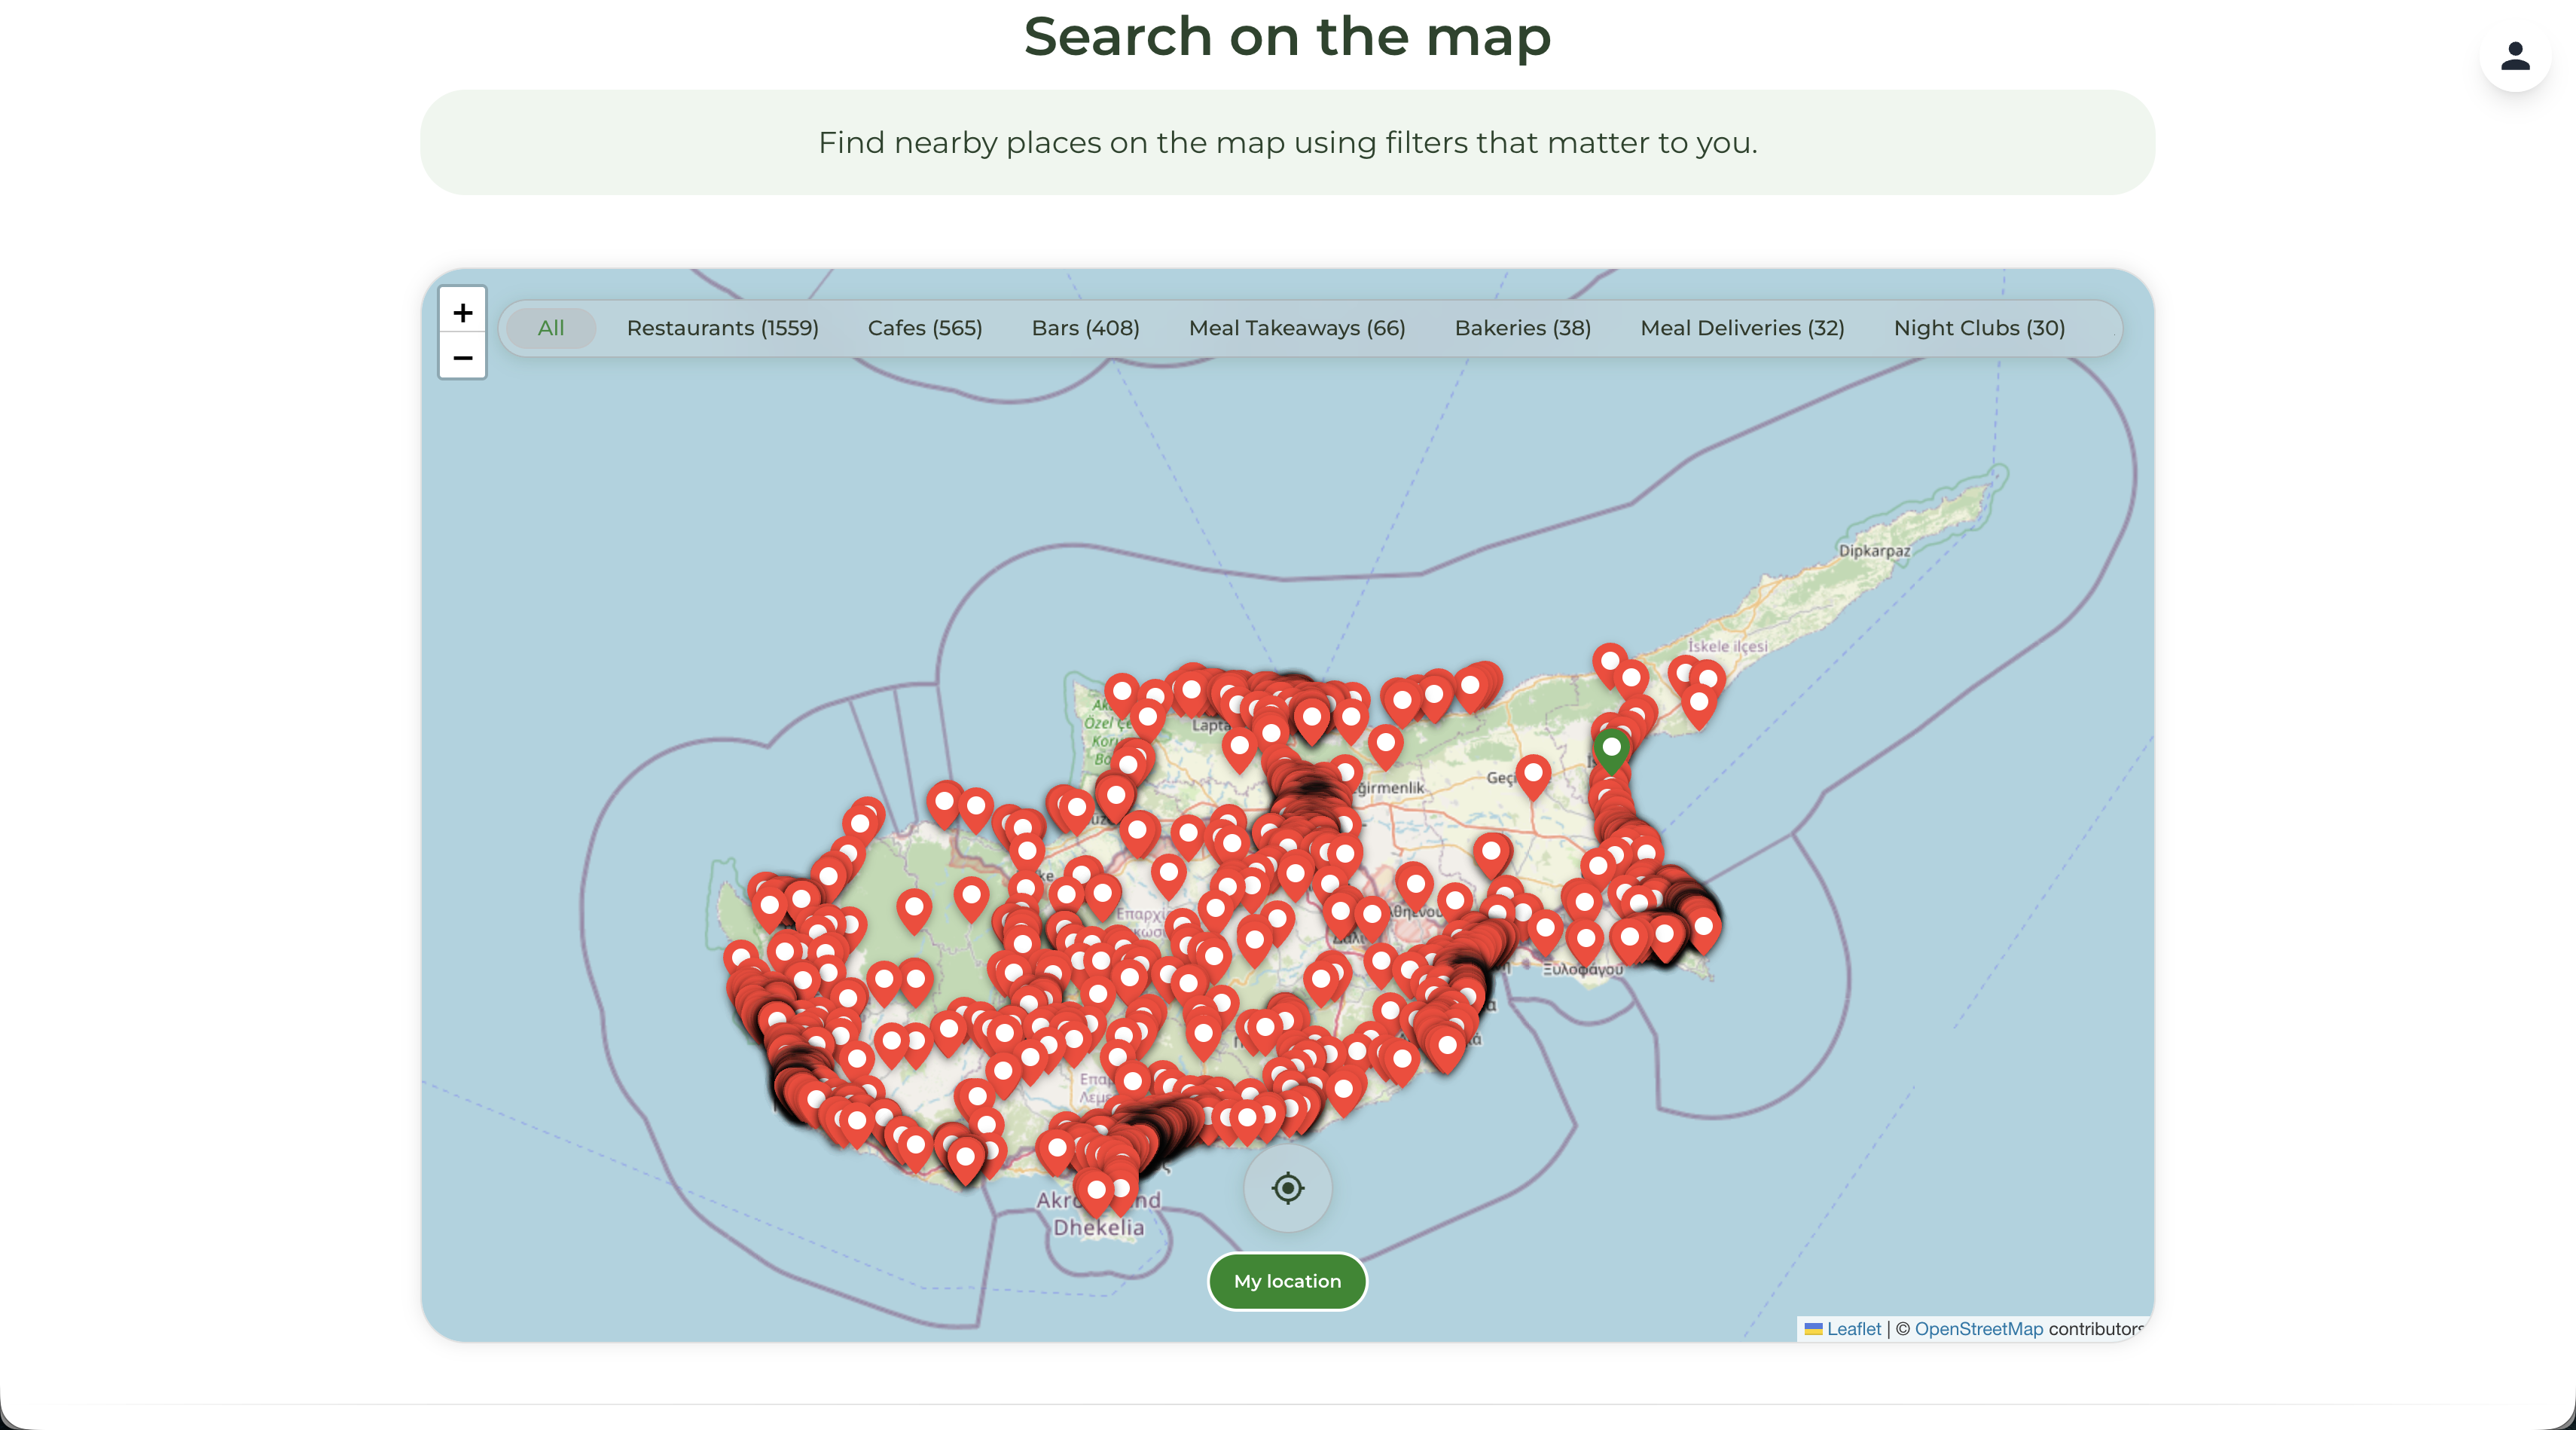Click the Leaflet flag icon in attribution

1813,1329
